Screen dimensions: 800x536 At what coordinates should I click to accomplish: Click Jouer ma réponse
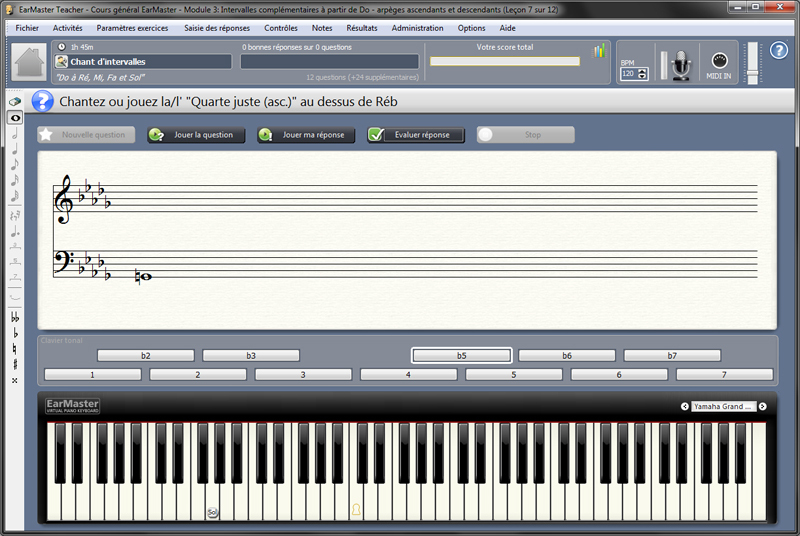(x=306, y=135)
